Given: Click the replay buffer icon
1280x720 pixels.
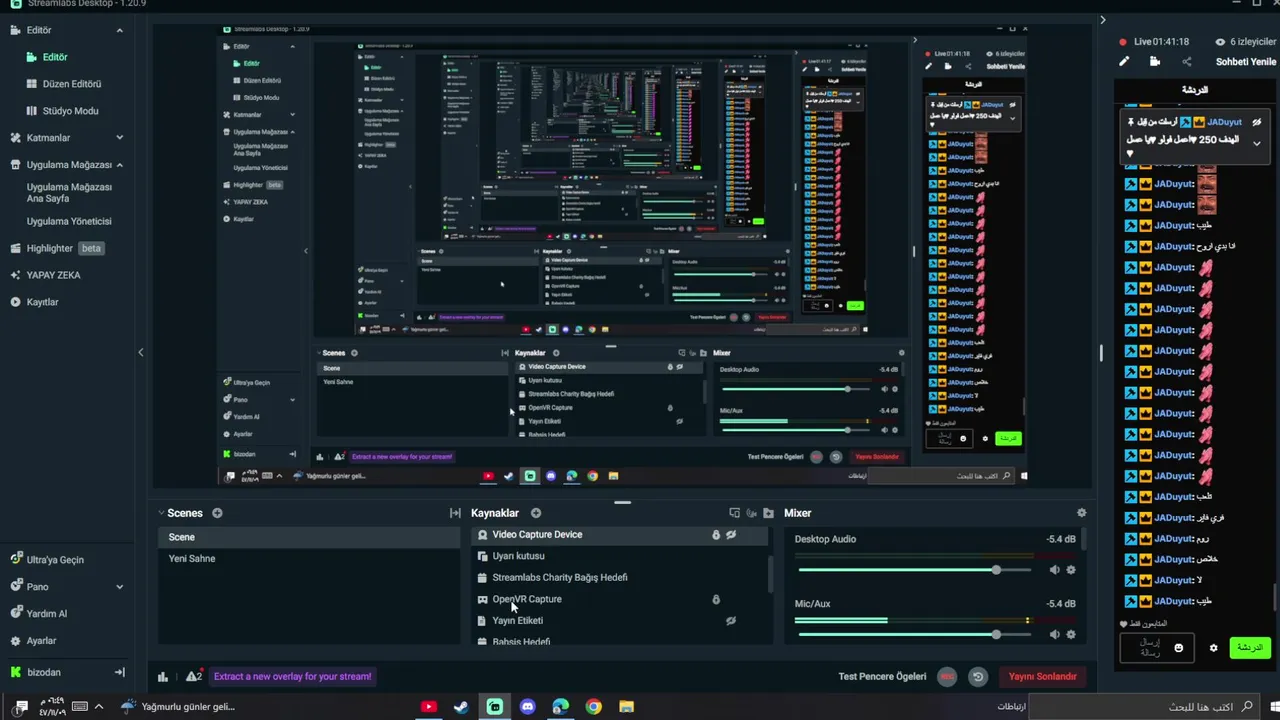Looking at the screenshot, I should click(978, 677).
